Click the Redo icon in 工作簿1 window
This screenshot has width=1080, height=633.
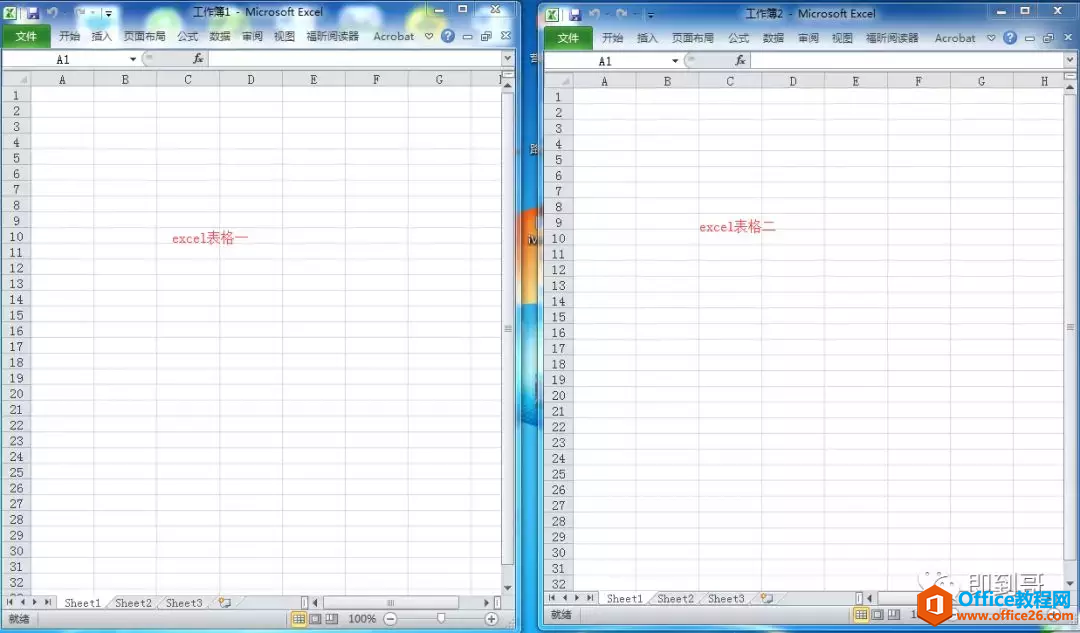click(x=79, y=12)
